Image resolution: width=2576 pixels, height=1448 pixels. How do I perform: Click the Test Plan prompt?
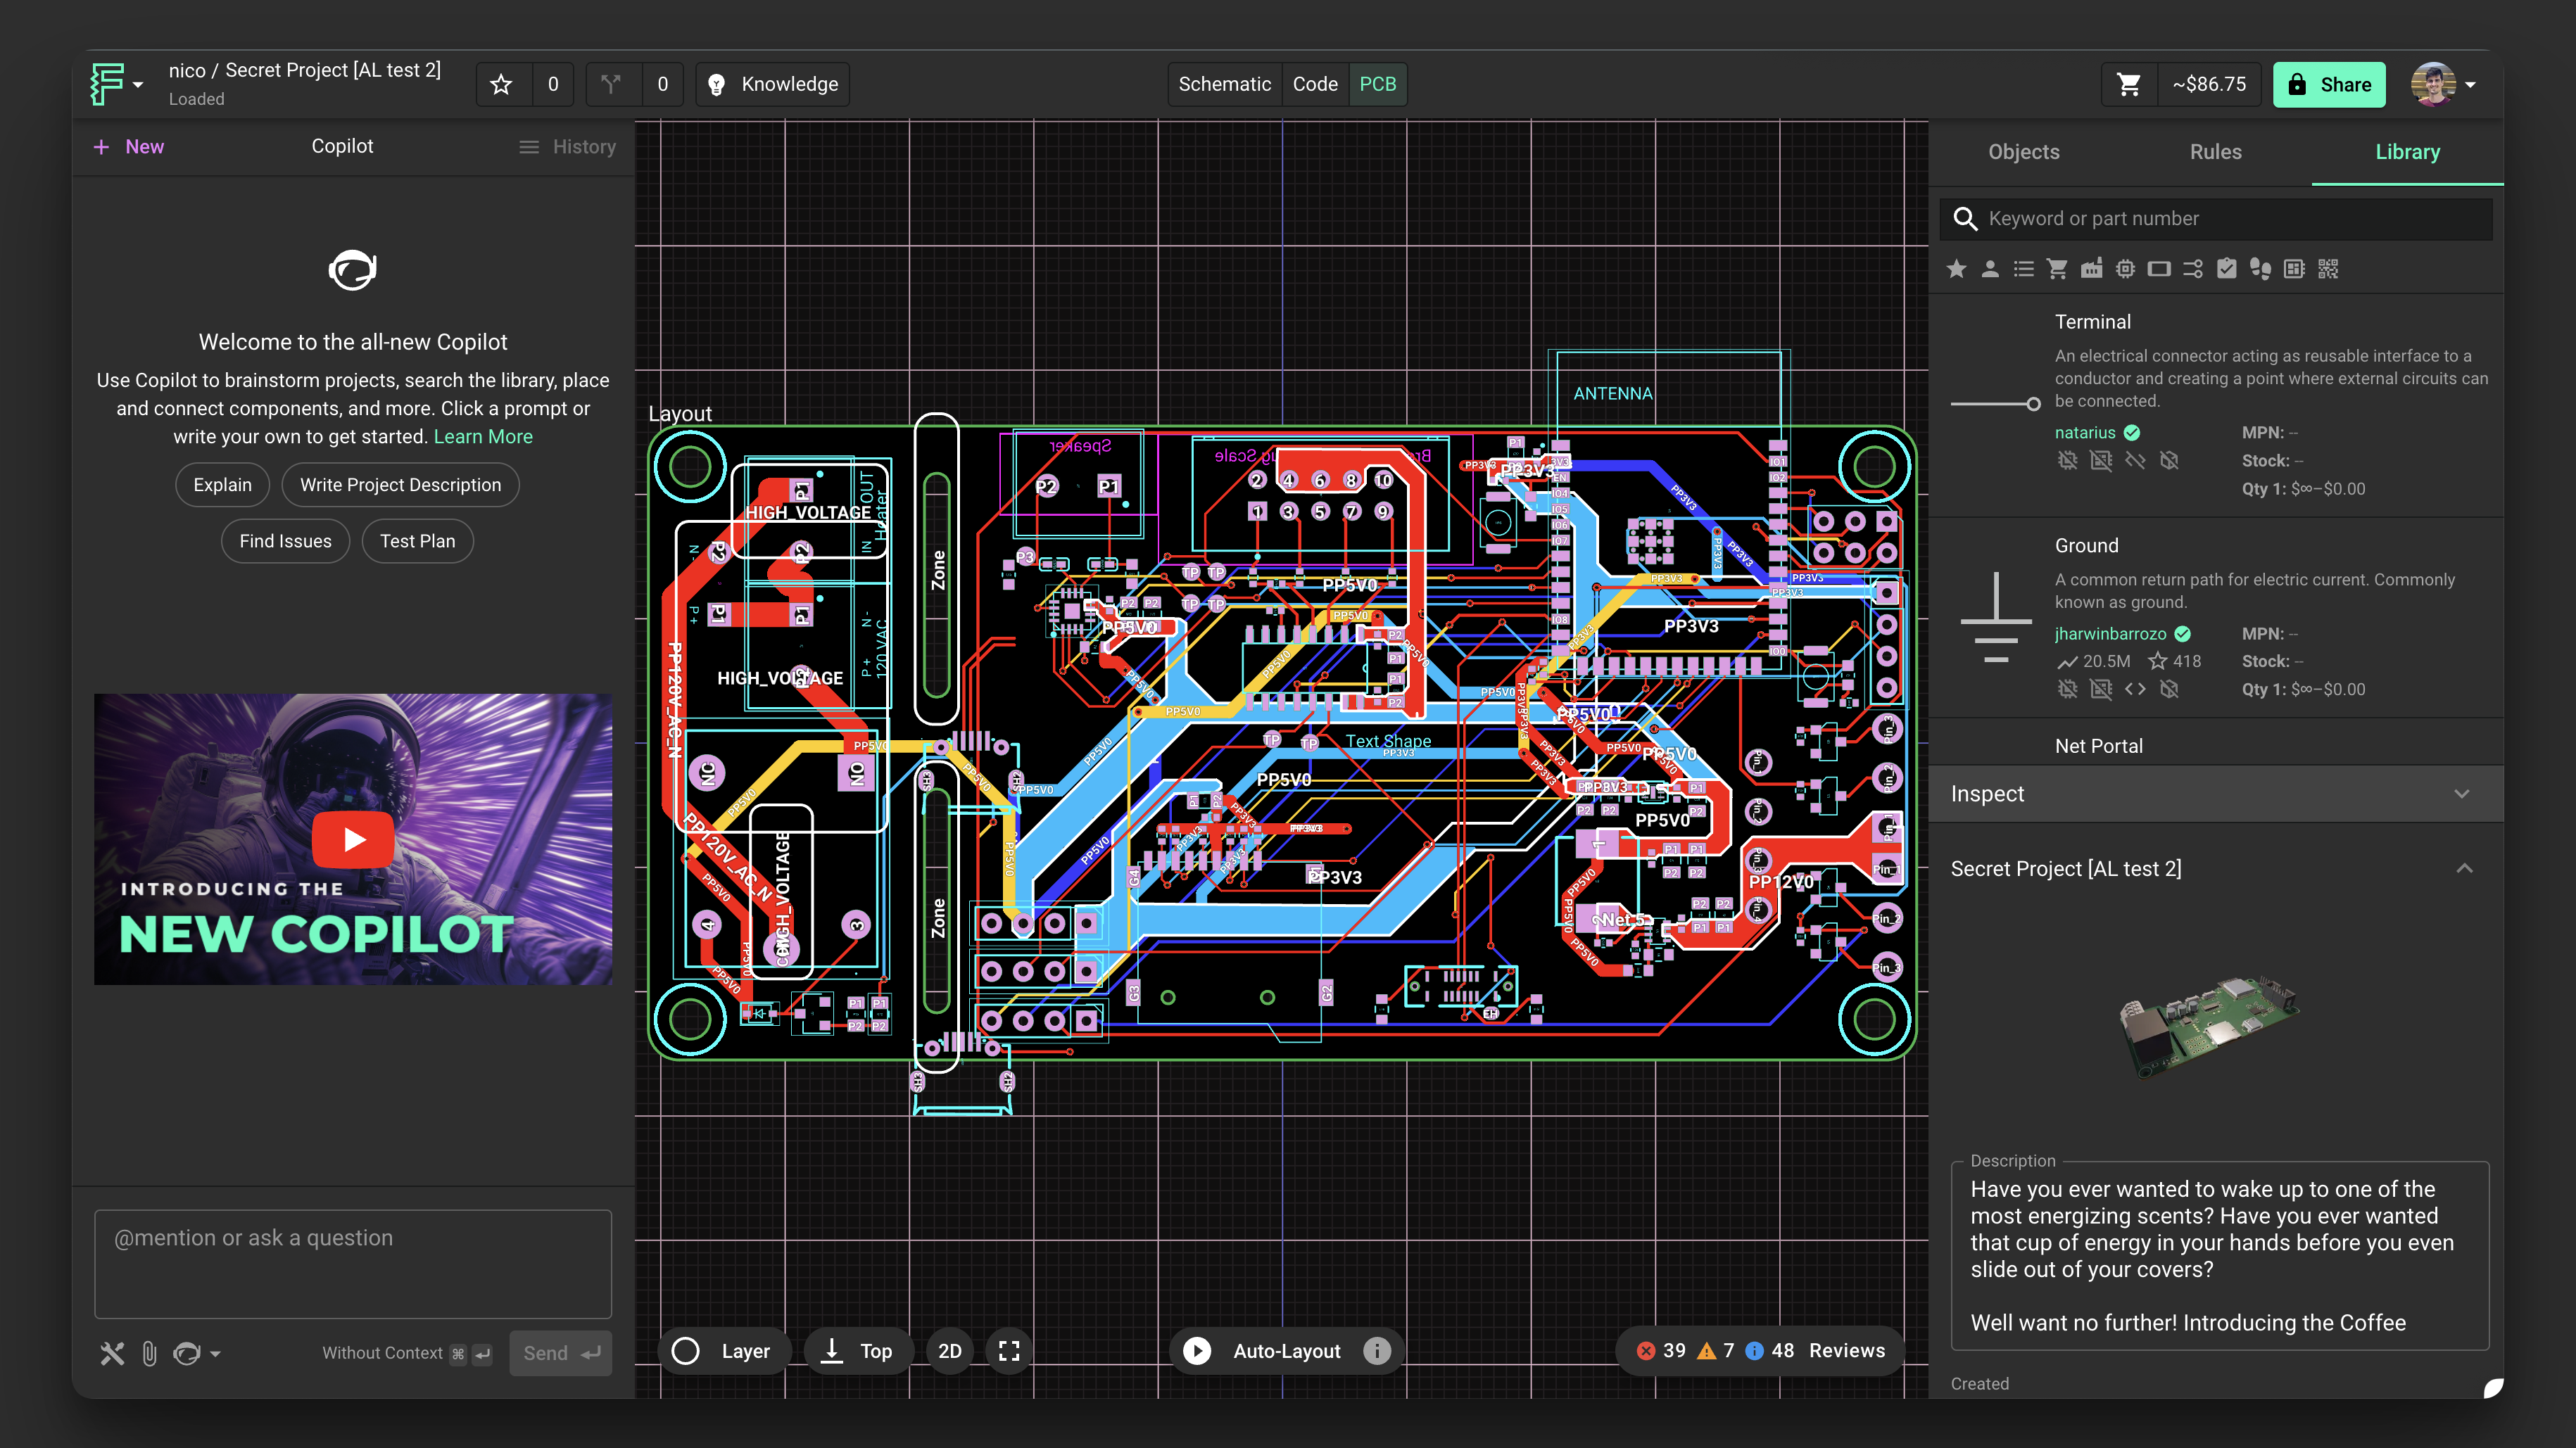coord(417,541)
